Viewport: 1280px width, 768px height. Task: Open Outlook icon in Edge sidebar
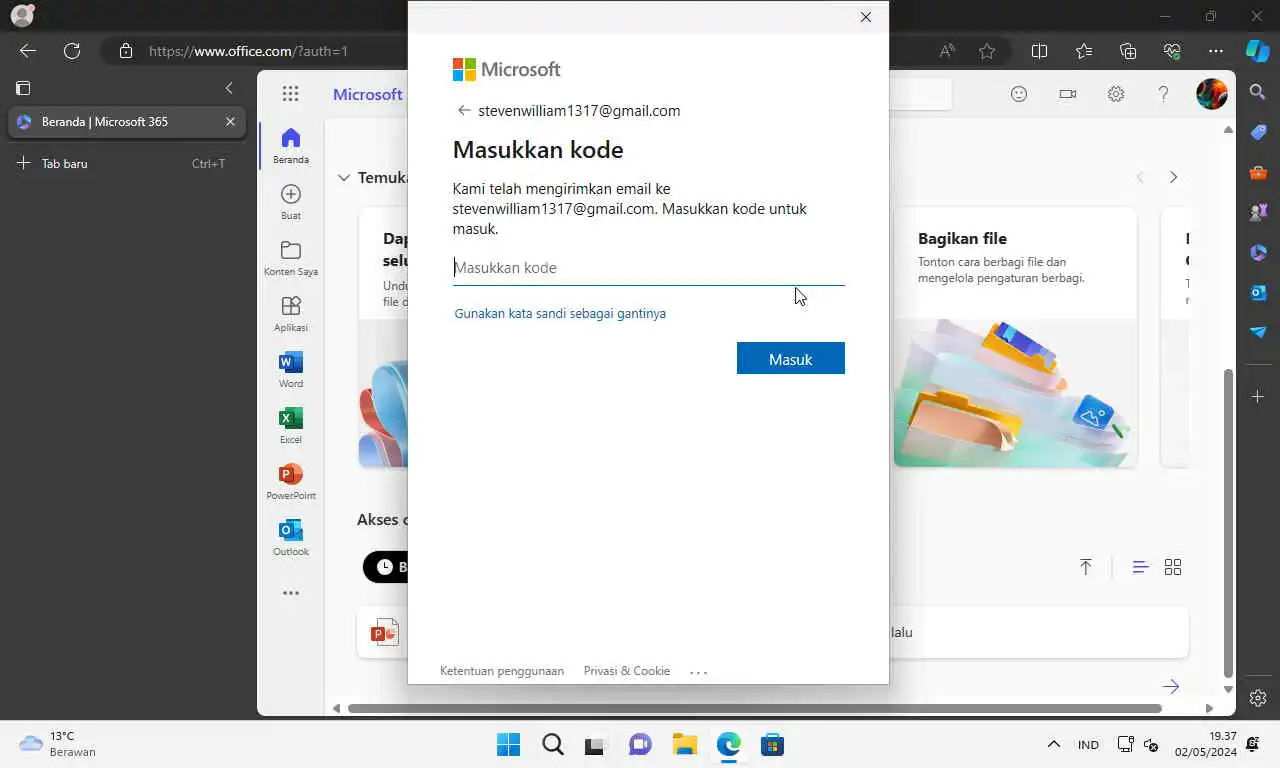click(1258, 292)
